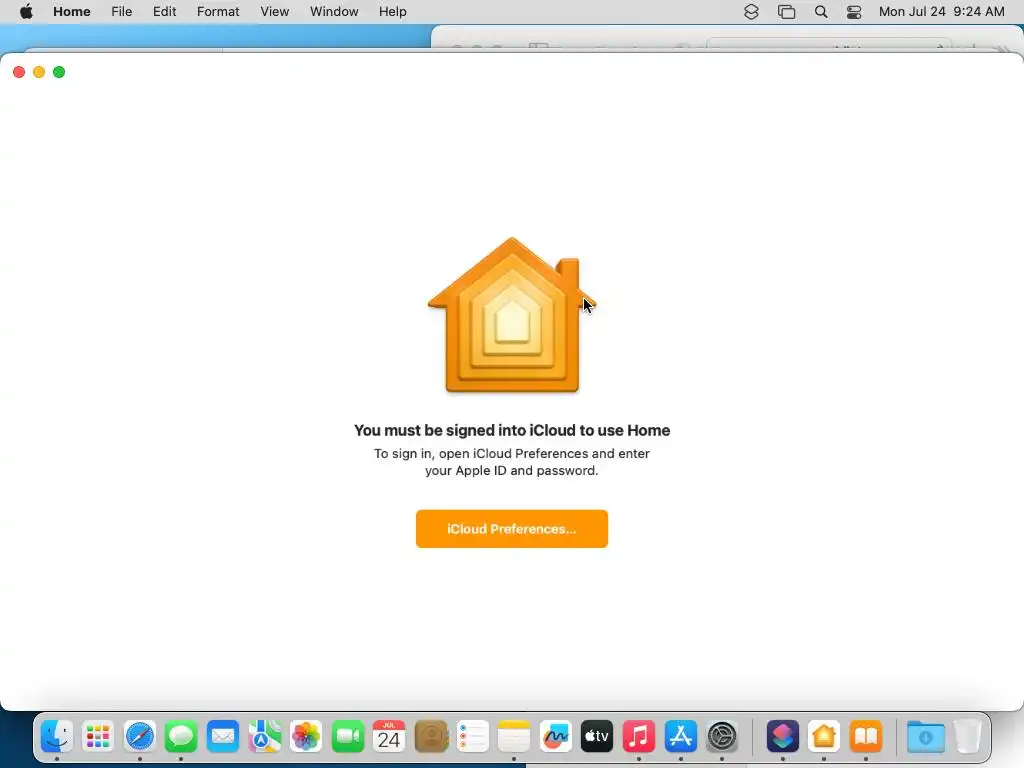Open Control Center in menu bar
Screen dimensions: 1024x768
tap(854, 12)
